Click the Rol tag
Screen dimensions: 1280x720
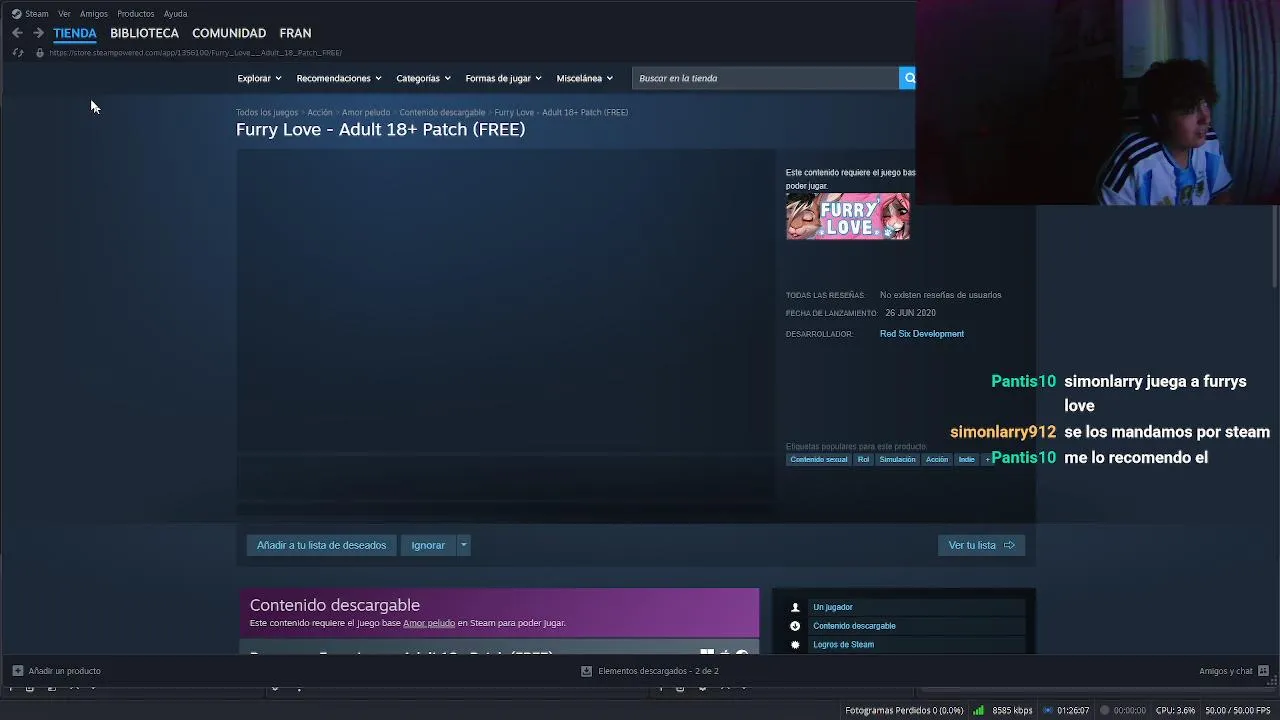tap(863, 460)
